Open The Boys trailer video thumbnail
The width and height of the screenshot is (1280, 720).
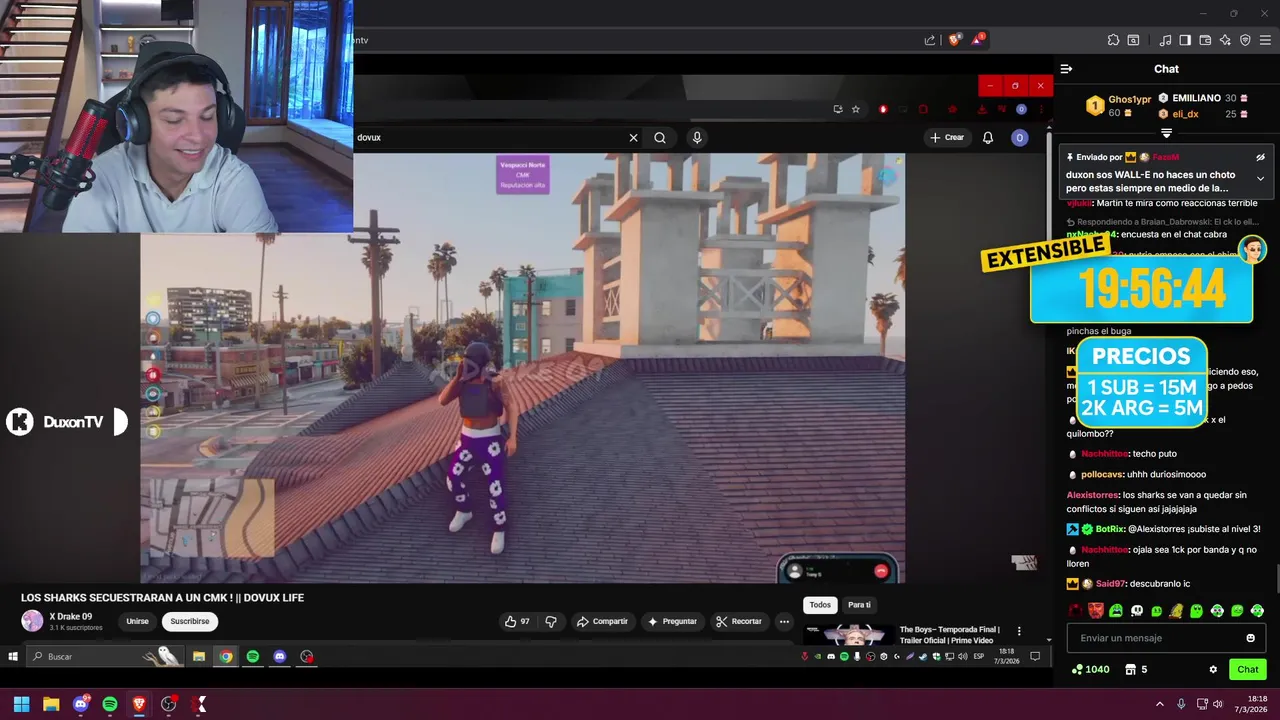(849, 635)
